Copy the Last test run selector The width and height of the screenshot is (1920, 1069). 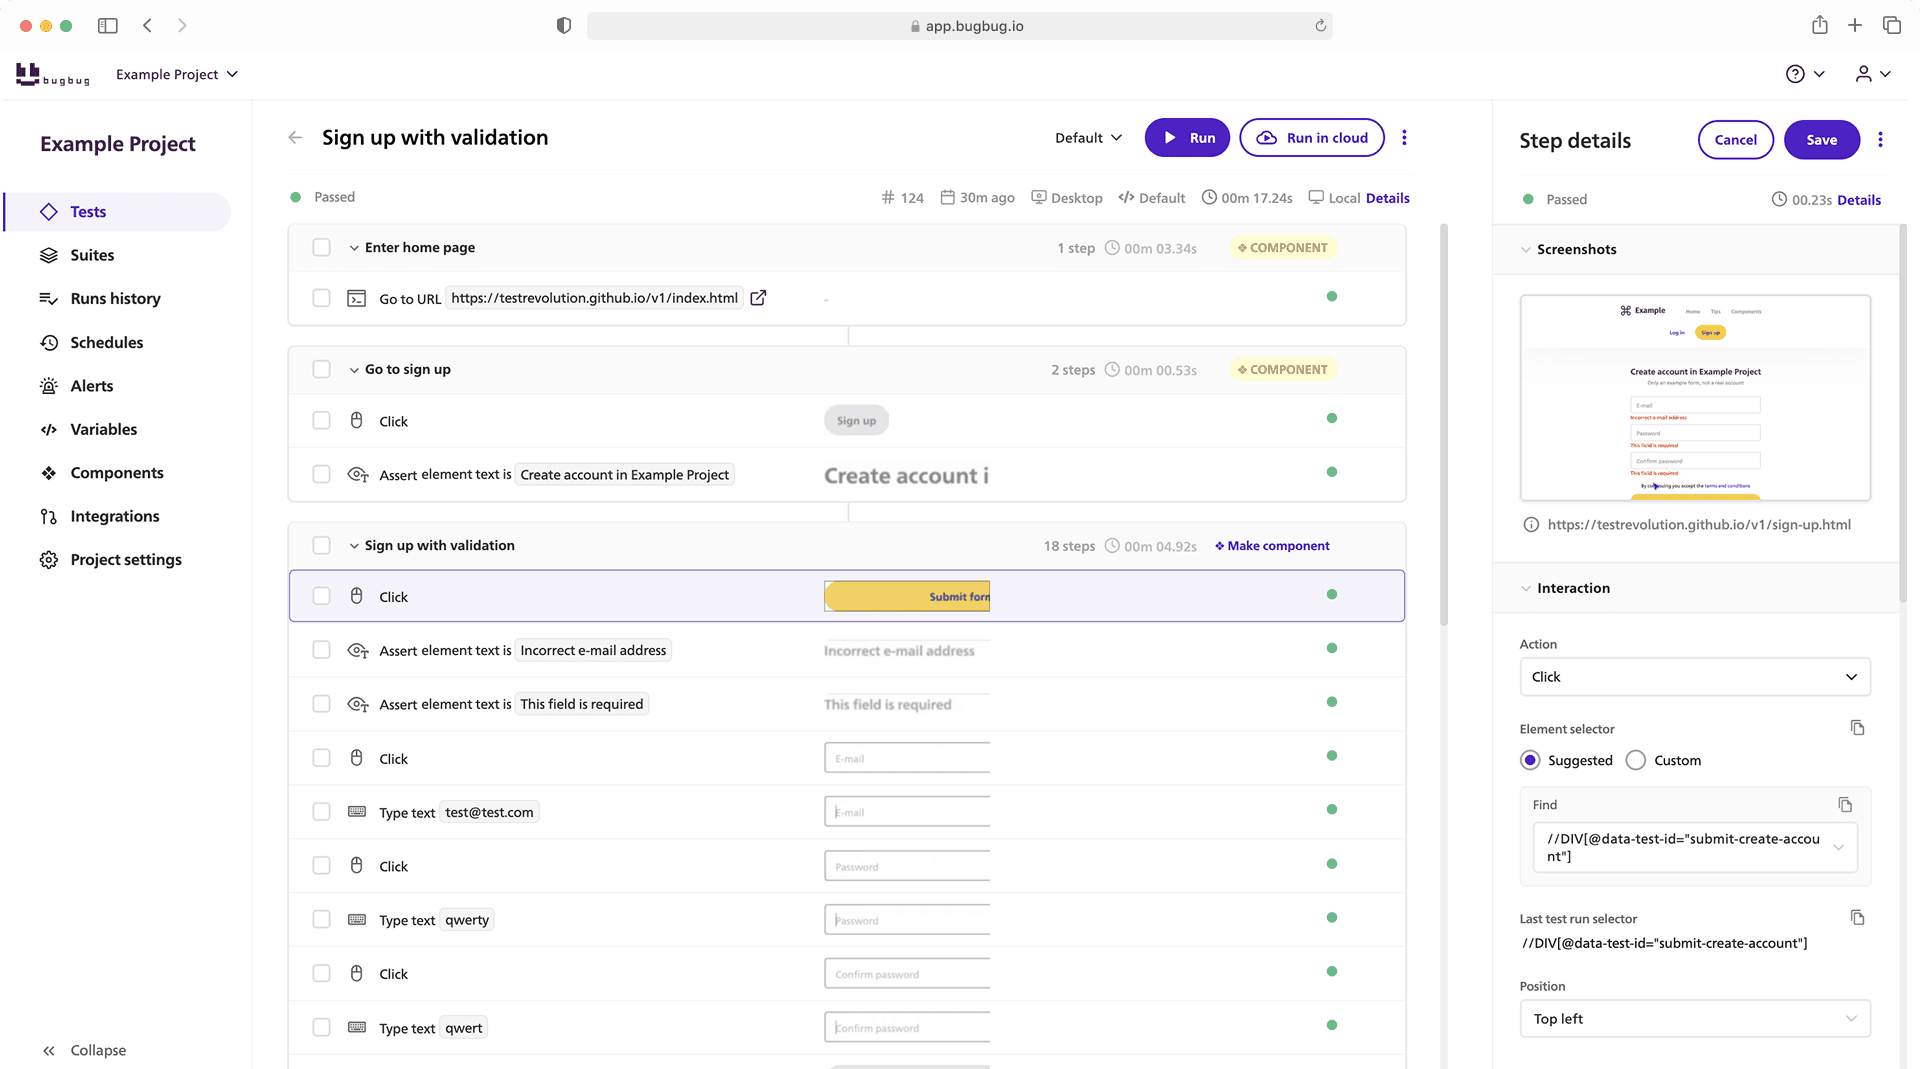click(x=1857, y=918)
